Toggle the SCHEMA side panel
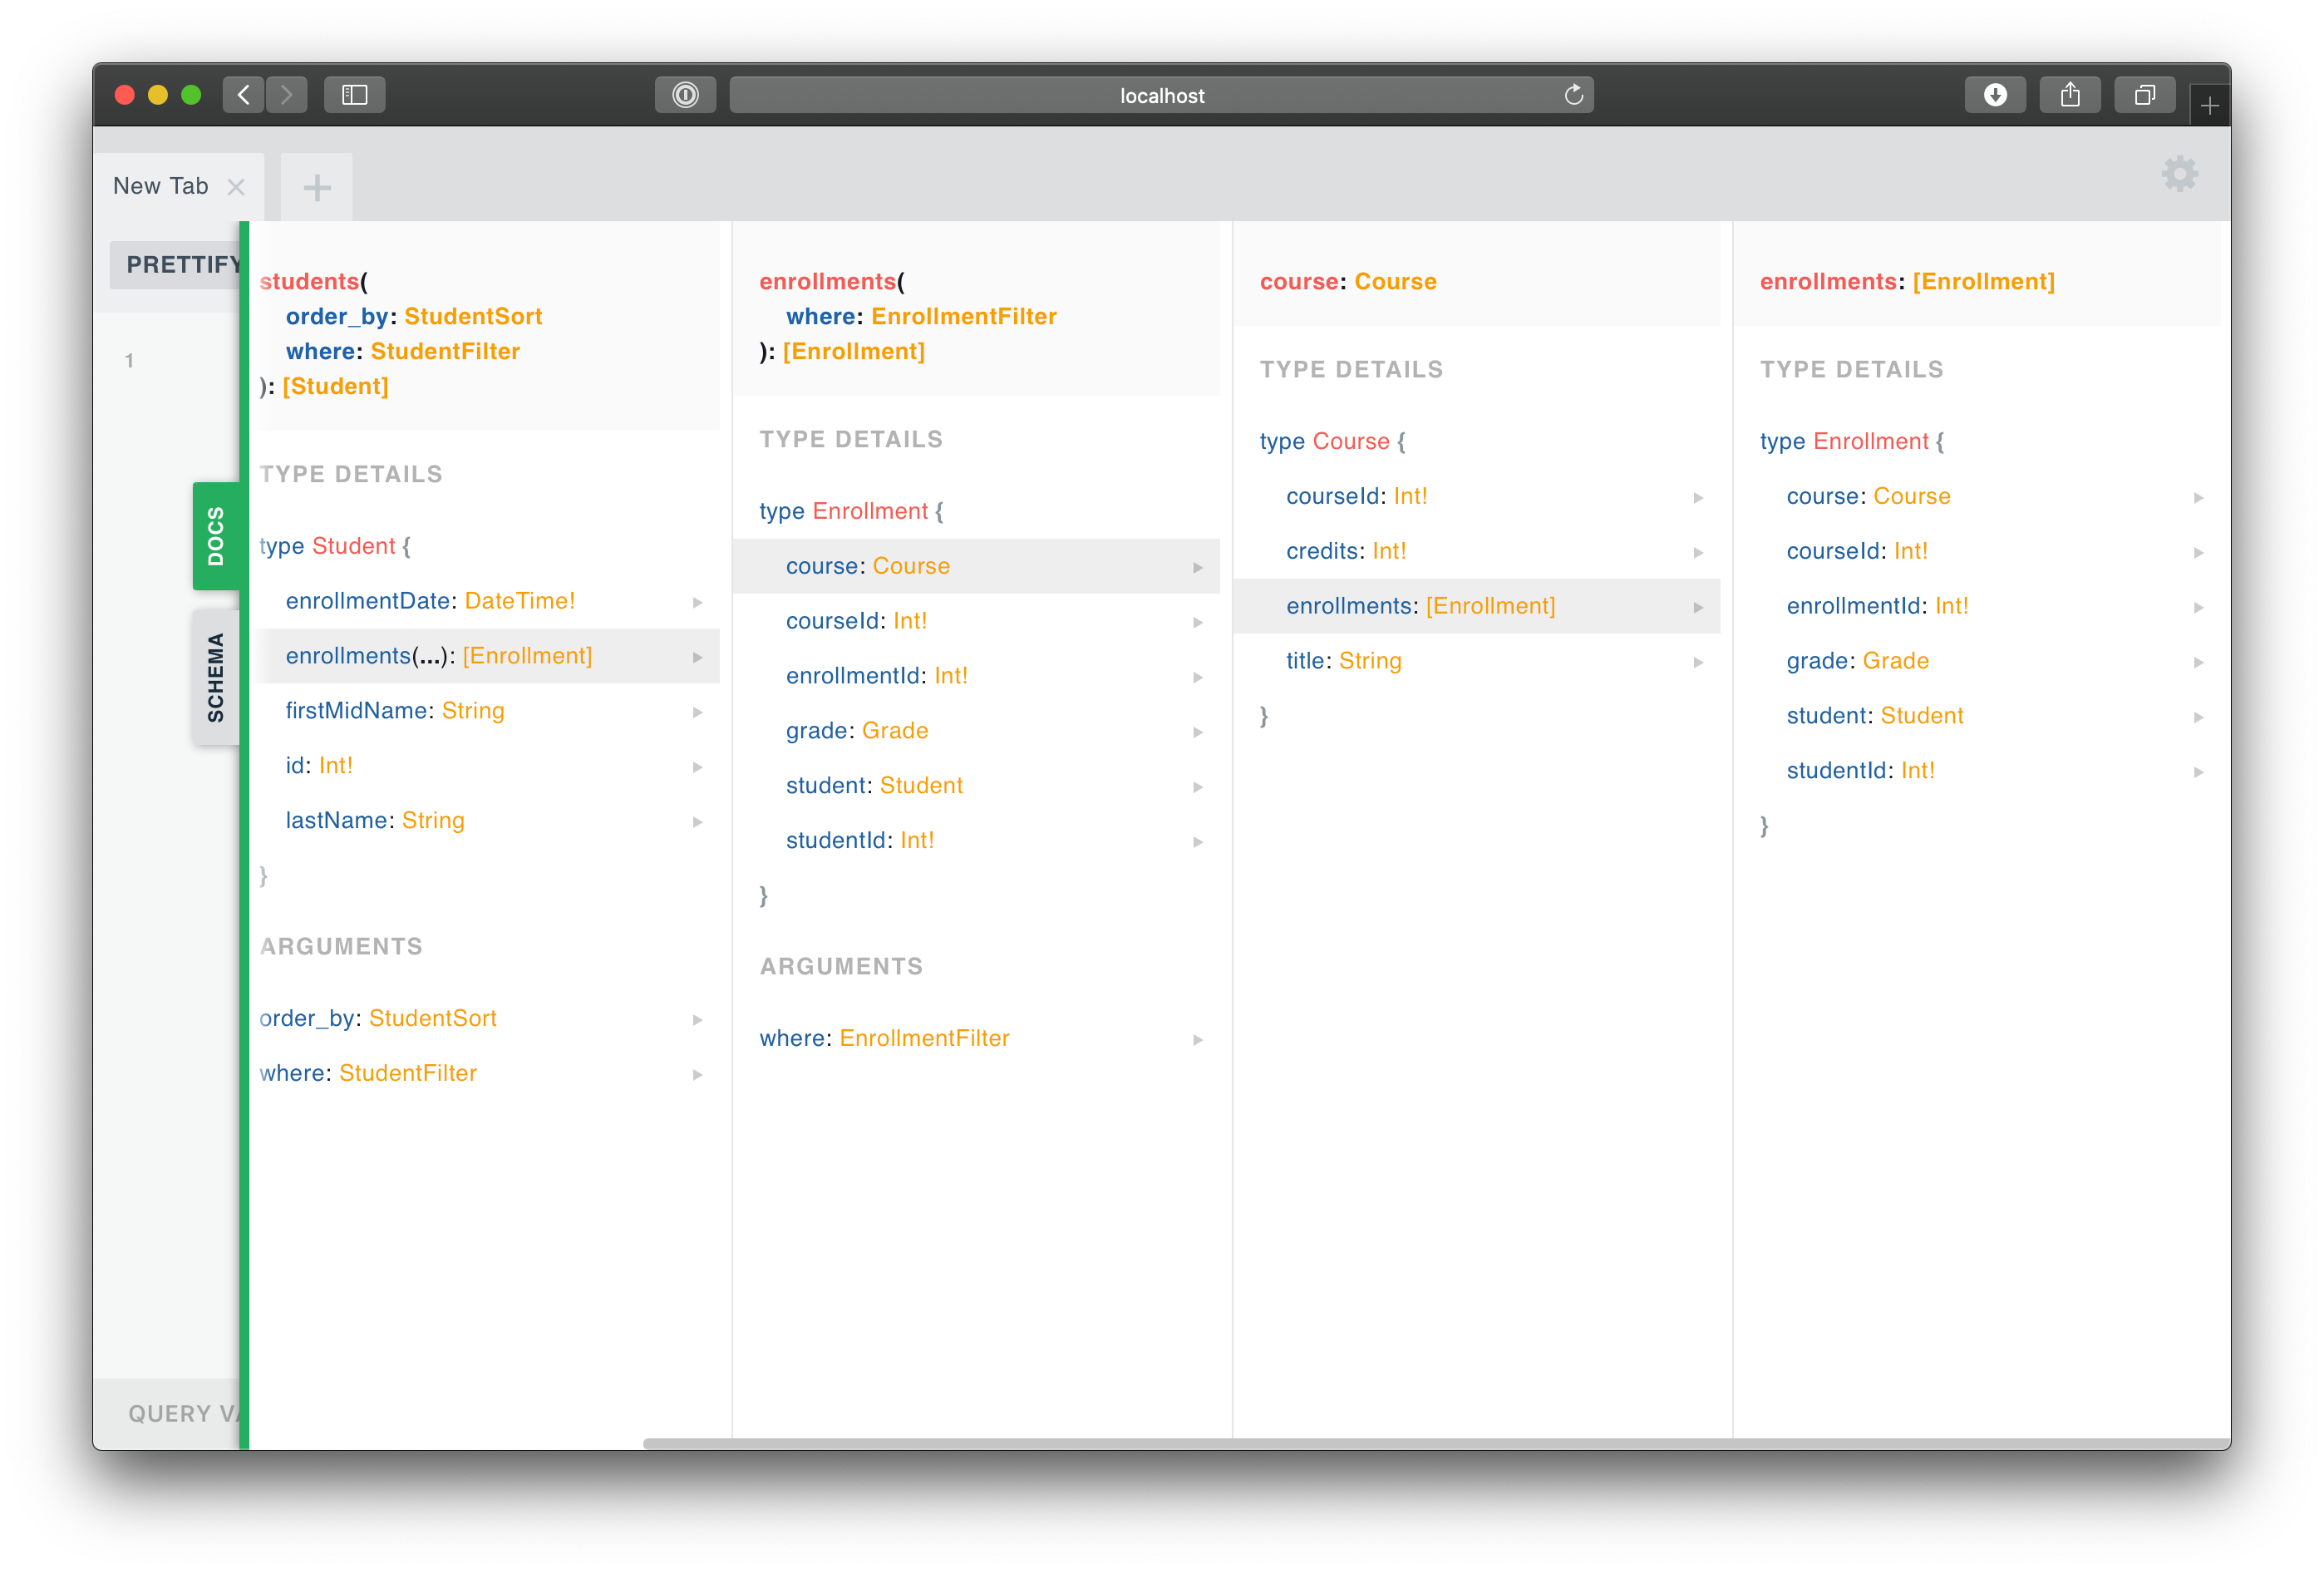The height and width of the screenshot is (1573, 2324). (x=215, y=677)
